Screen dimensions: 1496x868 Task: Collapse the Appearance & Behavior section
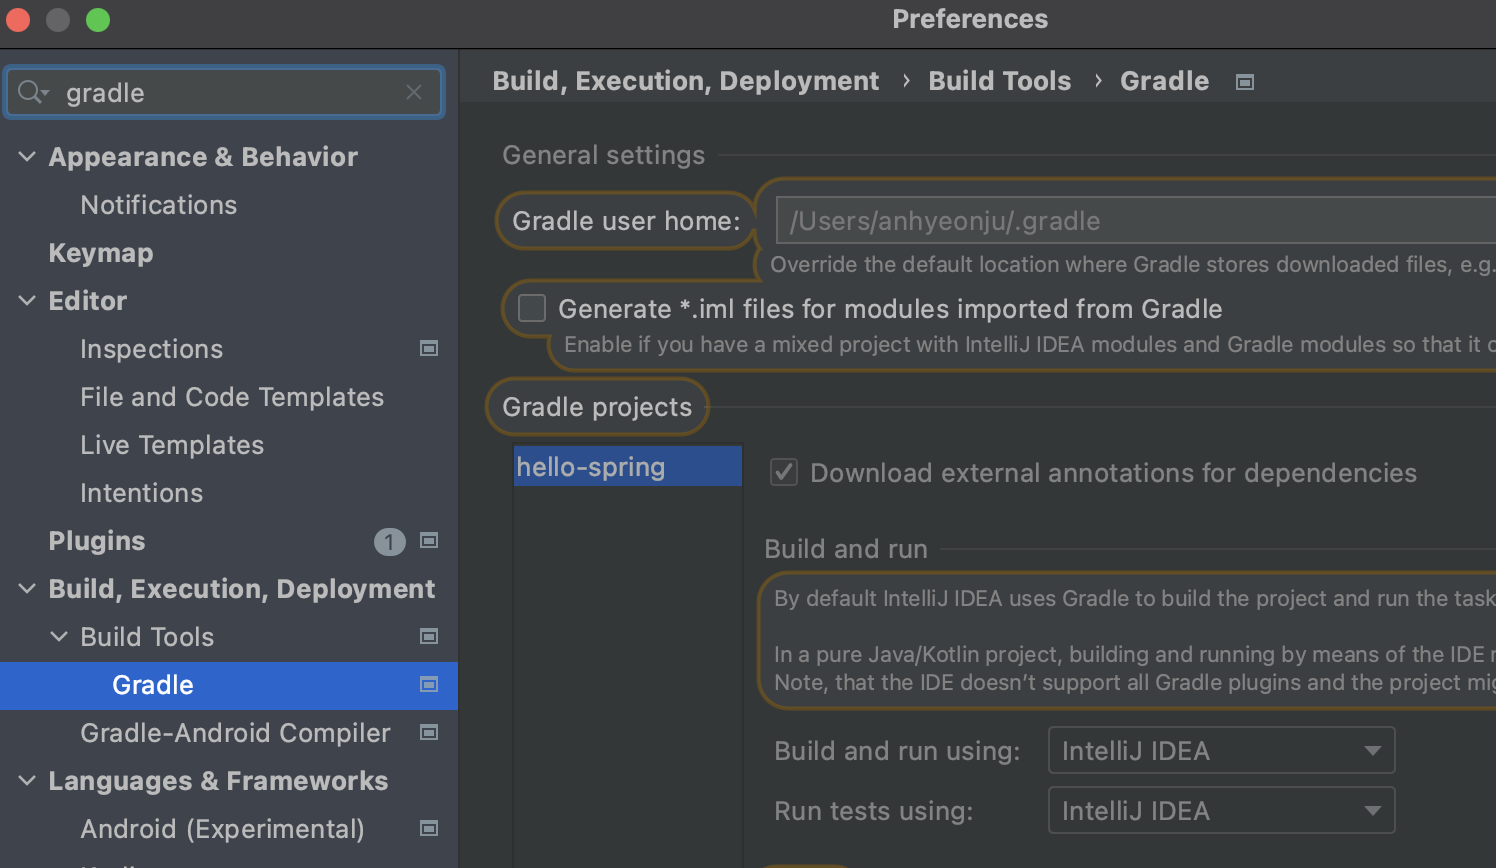(x=28, y=157)
